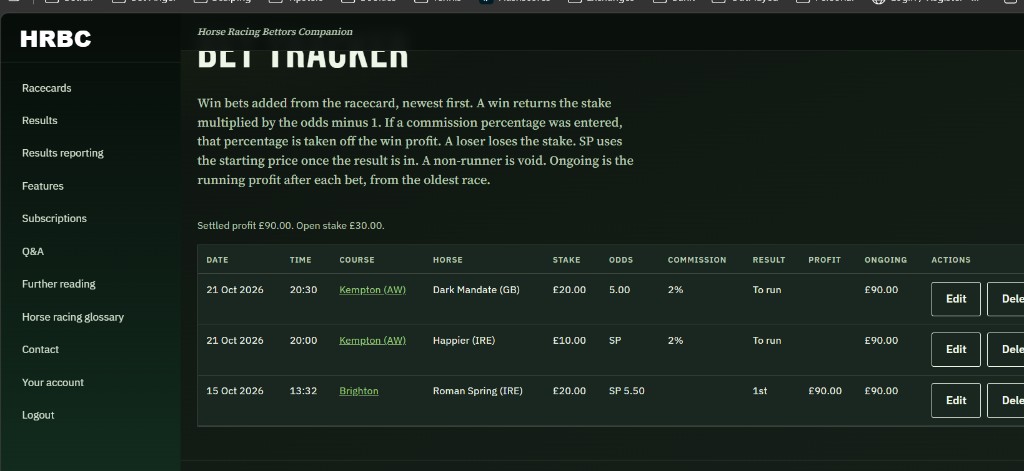The width and height of the screenshot is (1024, 471).
Task: Click the £20.00 stake for Dark Mandate
Action: coord(569,289)
